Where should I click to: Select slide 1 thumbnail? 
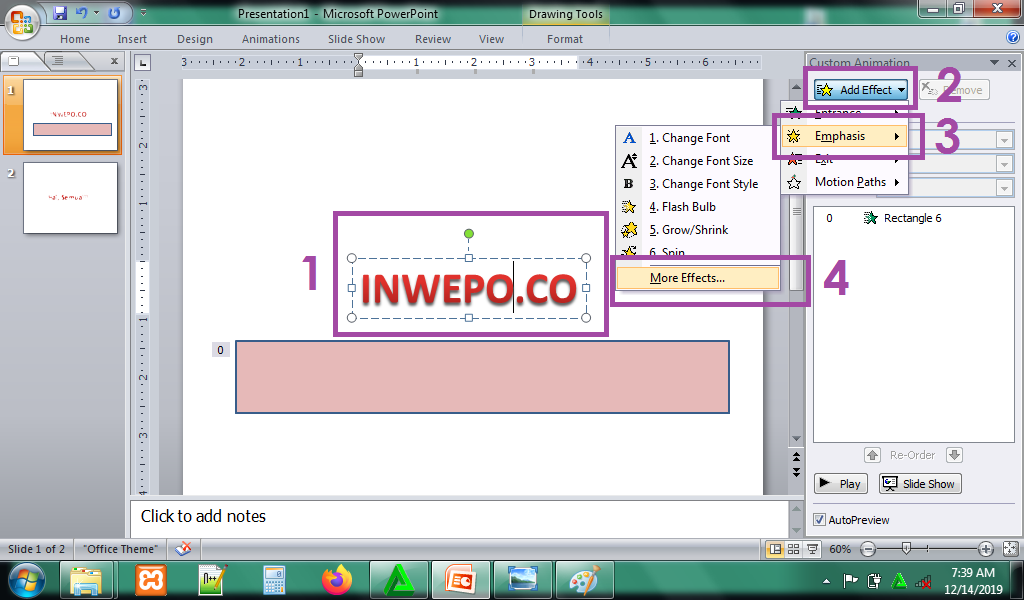[71, 116]
